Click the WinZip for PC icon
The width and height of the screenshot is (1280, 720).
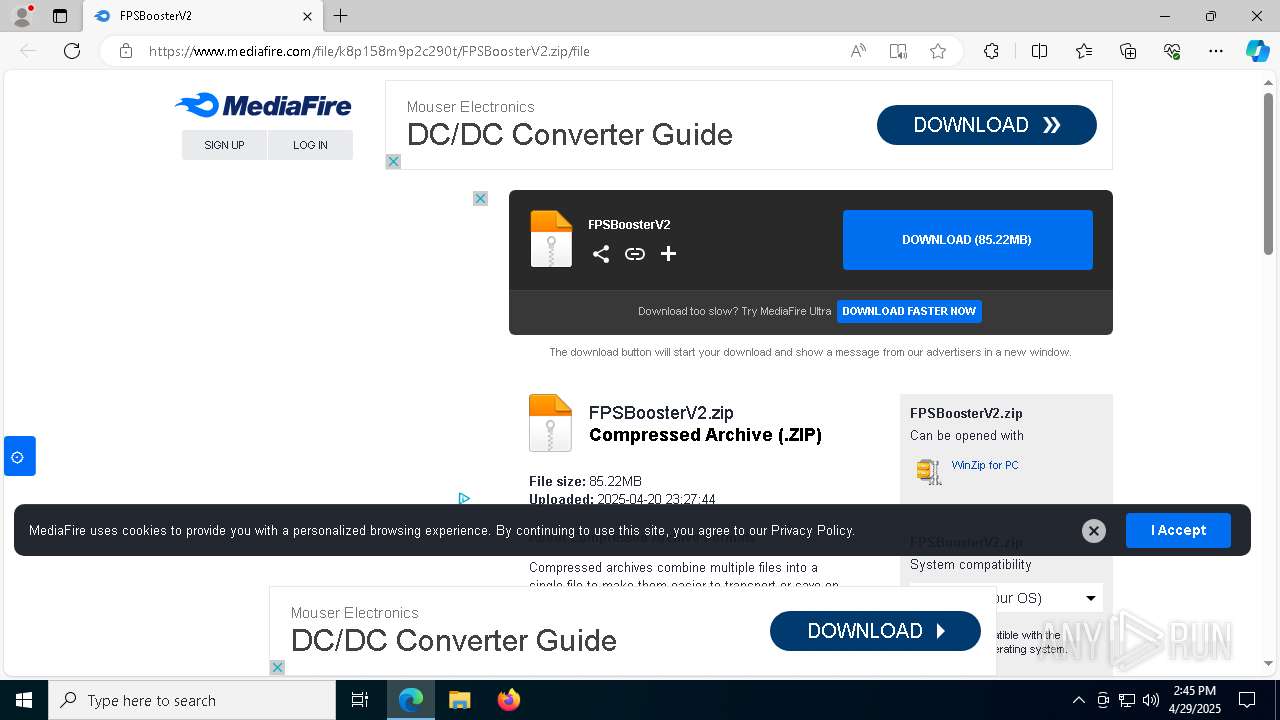click(x=929, y=471)
